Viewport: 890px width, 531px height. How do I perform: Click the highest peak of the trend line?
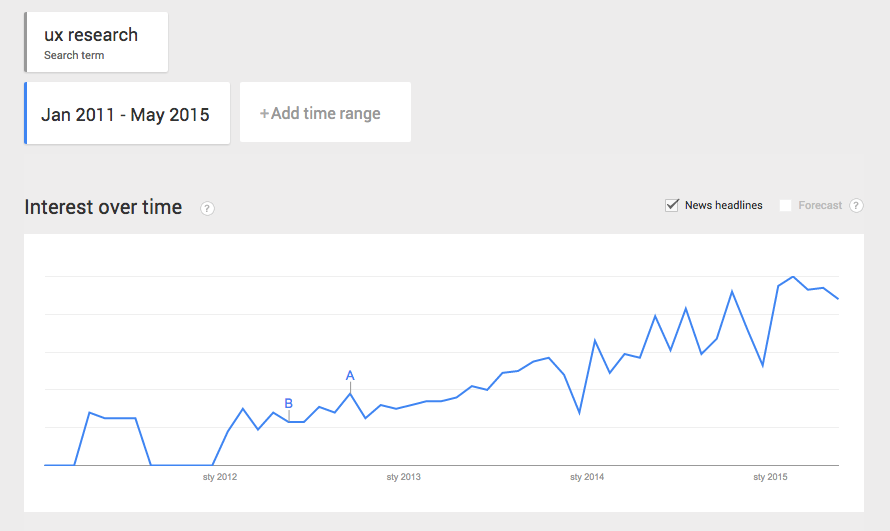793,277
